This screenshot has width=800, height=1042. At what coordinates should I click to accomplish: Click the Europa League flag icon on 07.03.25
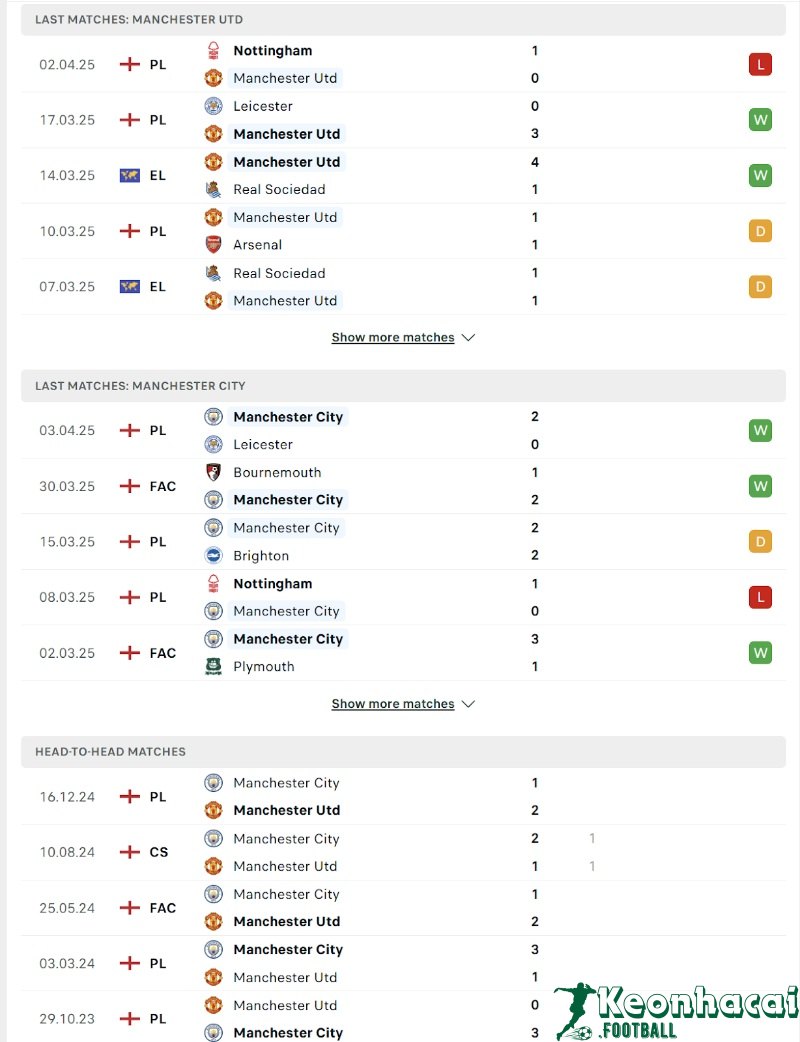pyautogui.click(x=129, y=287)
